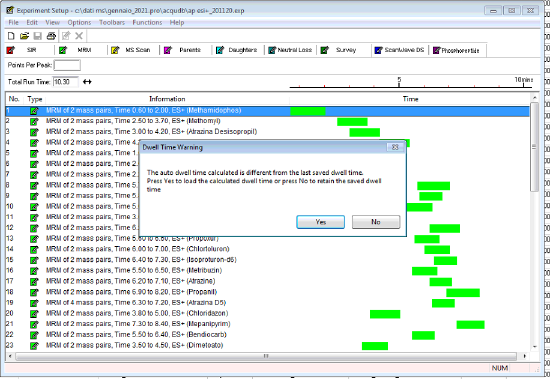Screen dimensions: 550x379
Task: Click the scroll down arrow of list
Action: pos(535,347)
